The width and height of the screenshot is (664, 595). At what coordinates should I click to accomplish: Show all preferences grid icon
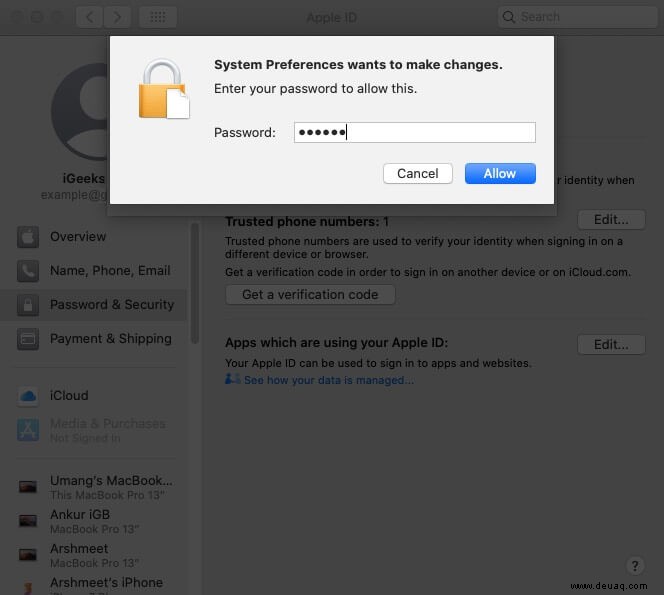(x=158, y=17)
